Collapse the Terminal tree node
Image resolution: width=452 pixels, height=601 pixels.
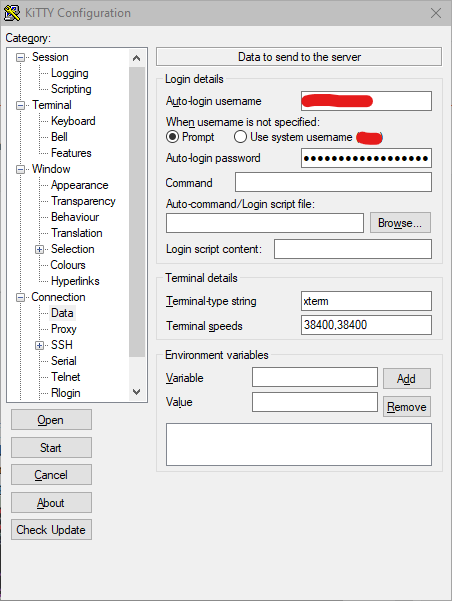point(20,105)
